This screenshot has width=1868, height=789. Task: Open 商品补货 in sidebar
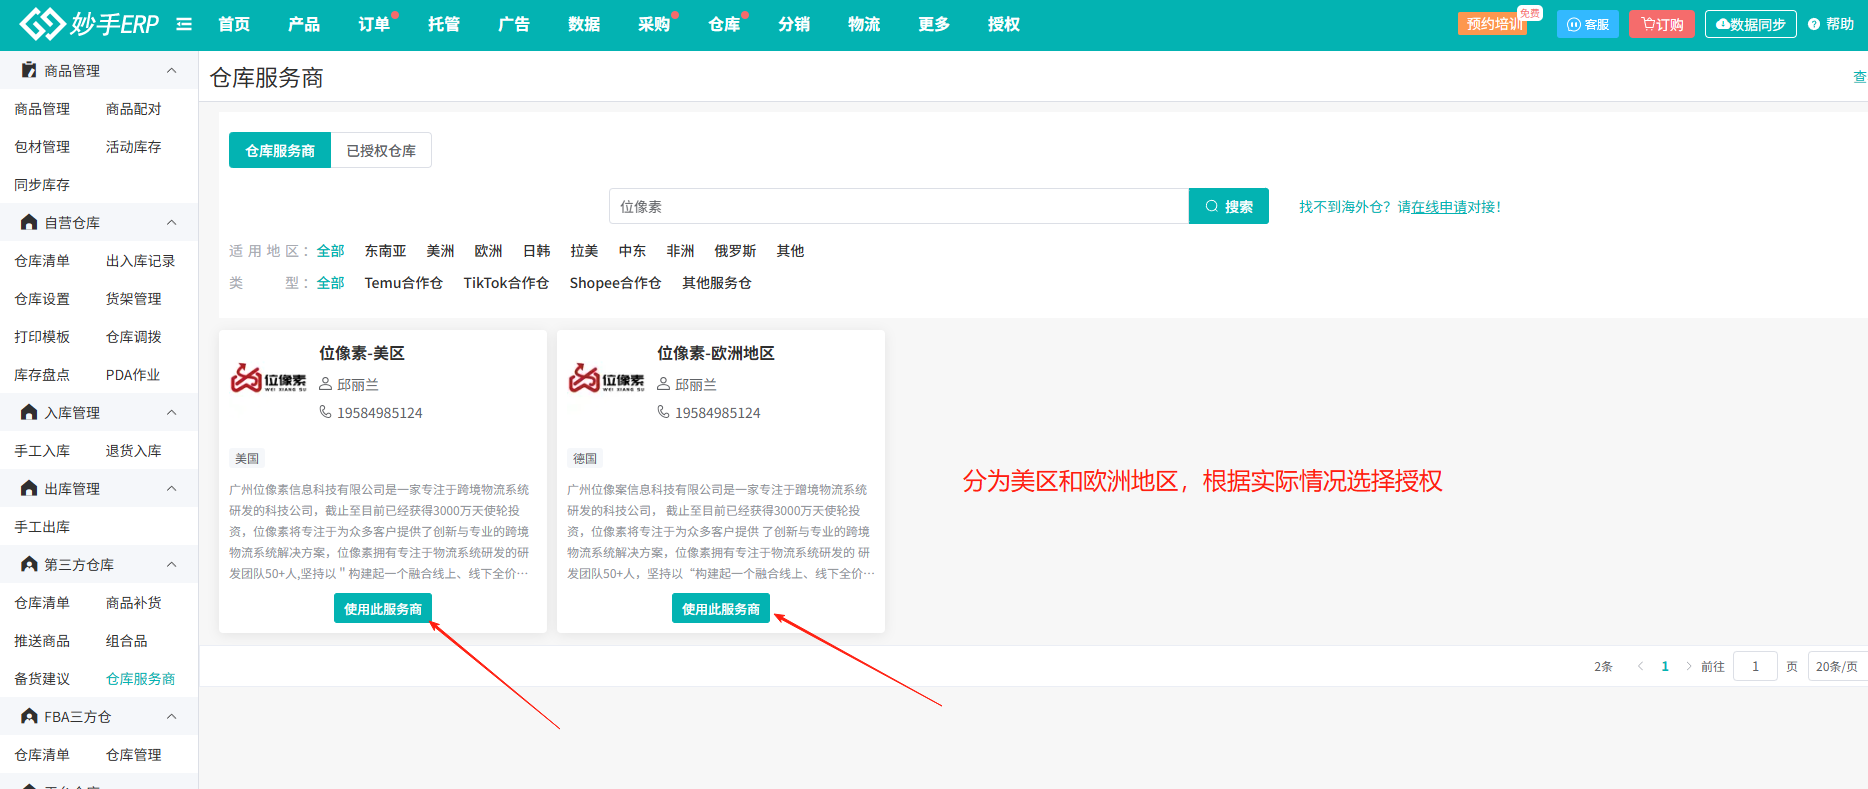coord(133,602)
